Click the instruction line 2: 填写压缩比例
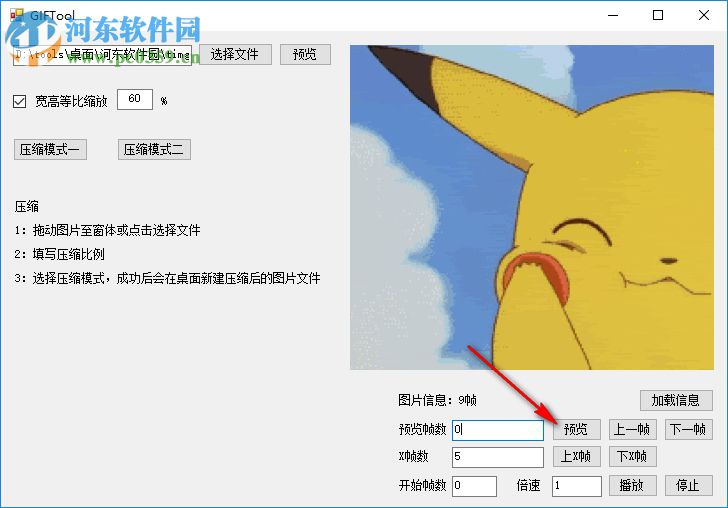The height and width of the screenshot is (508, 728). click(x=59, y=254)
